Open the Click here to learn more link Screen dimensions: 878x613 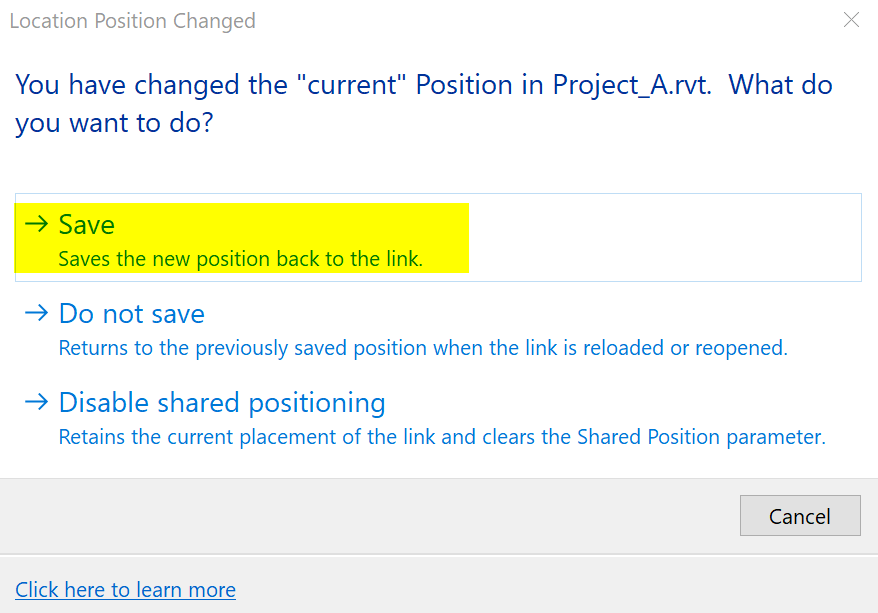(x=126, y=590)
